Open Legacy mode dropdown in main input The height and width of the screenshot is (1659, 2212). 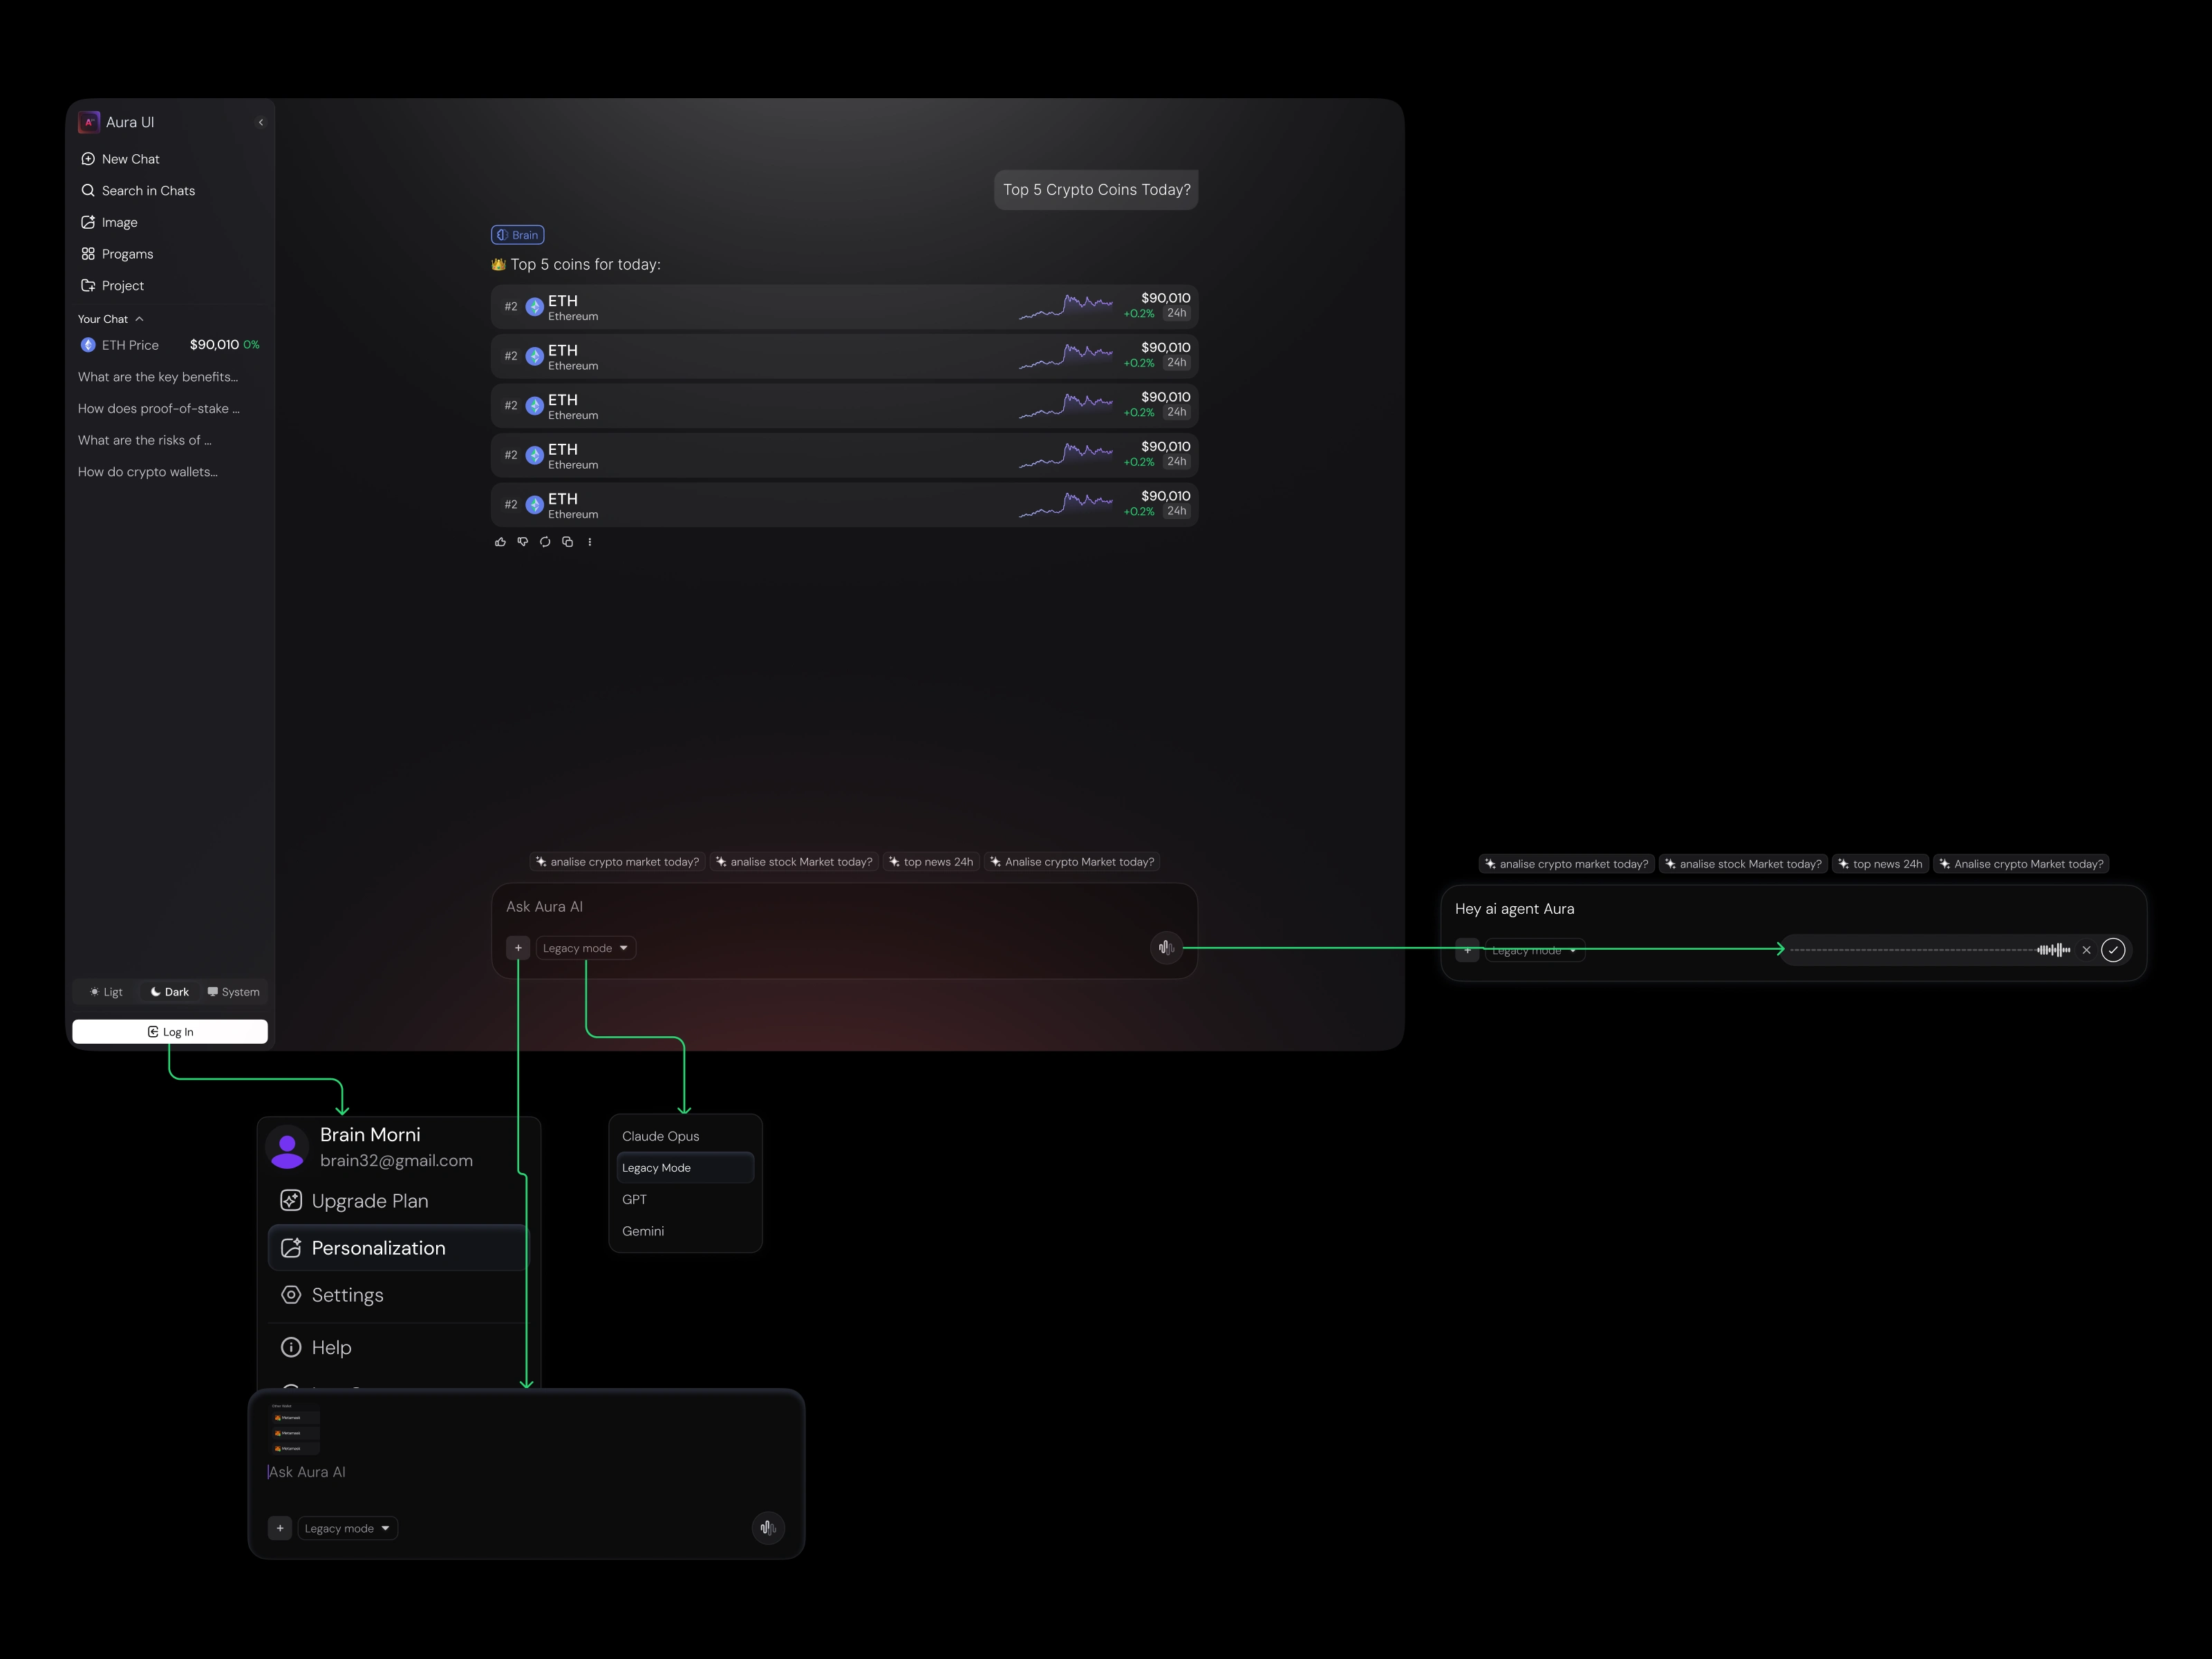(586, 948)
